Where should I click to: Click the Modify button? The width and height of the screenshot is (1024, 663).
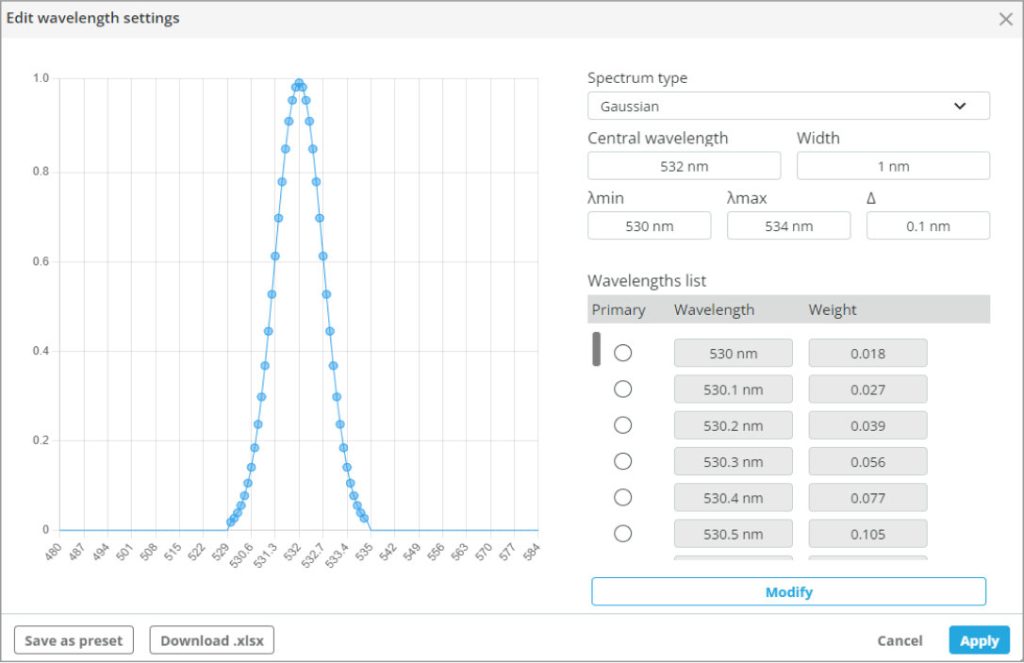tap(788, 592)
